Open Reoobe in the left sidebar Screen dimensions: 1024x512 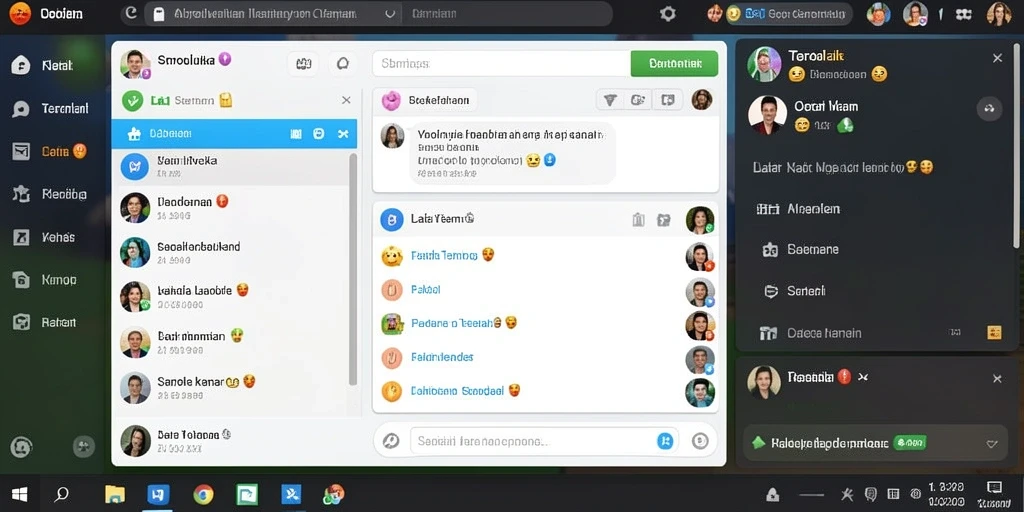point(50,194)
